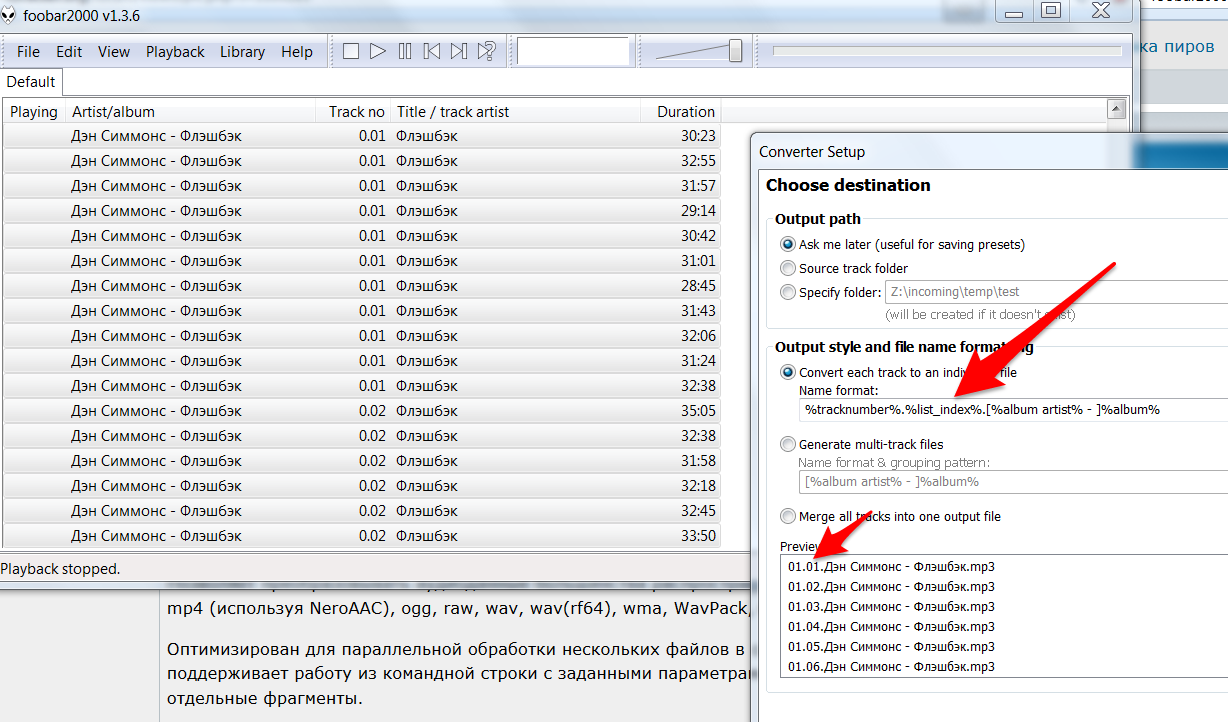The height and width of the screenshot is (722, 1228).
Task: Choose 'Source track folder' radio button
Action: (x=789, y=268)
